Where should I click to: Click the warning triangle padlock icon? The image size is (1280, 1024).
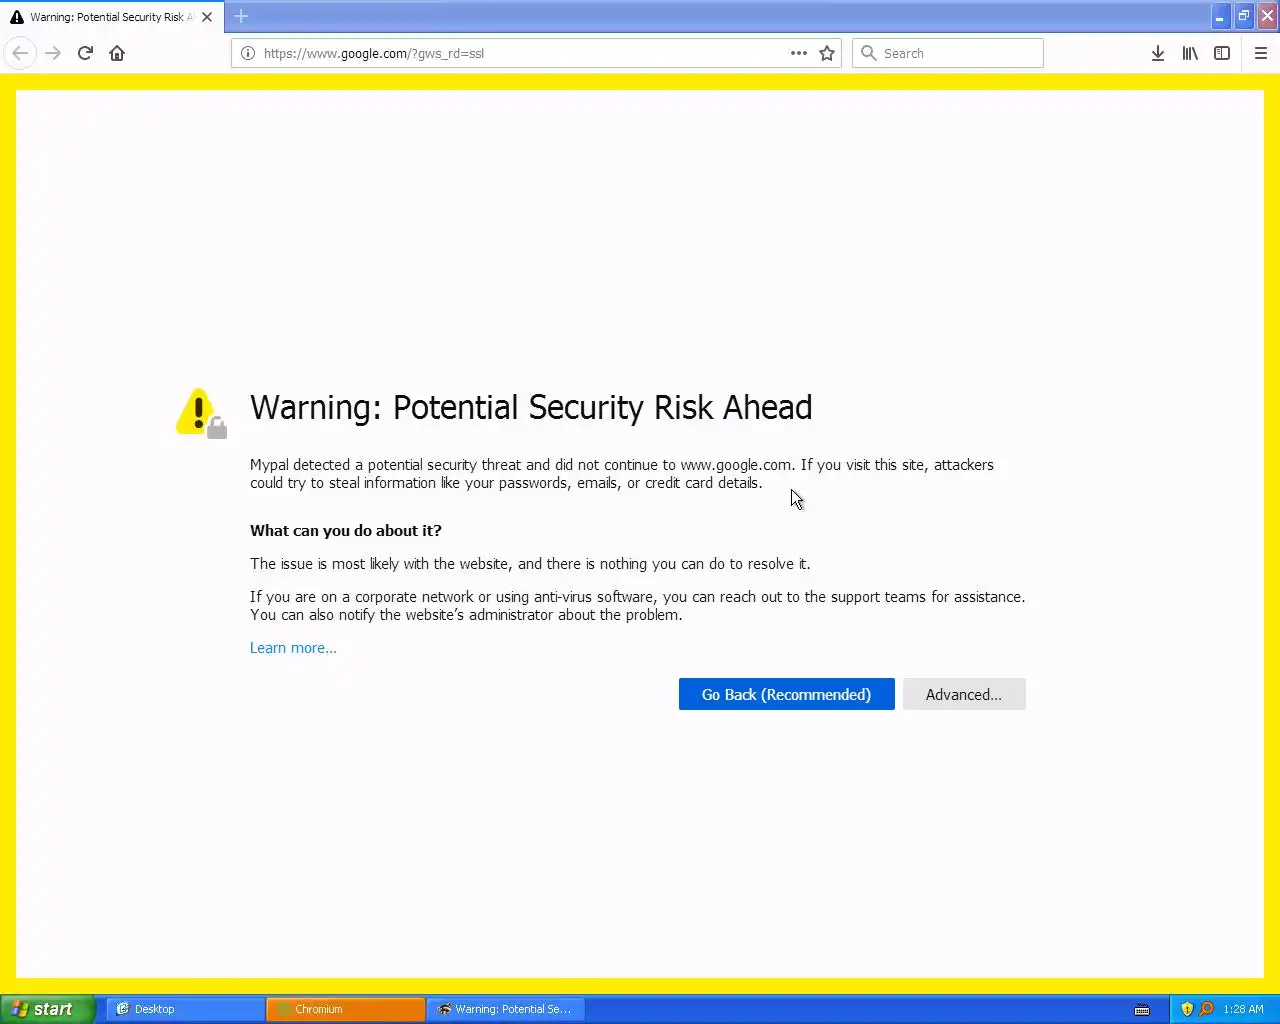pos(201,413)
